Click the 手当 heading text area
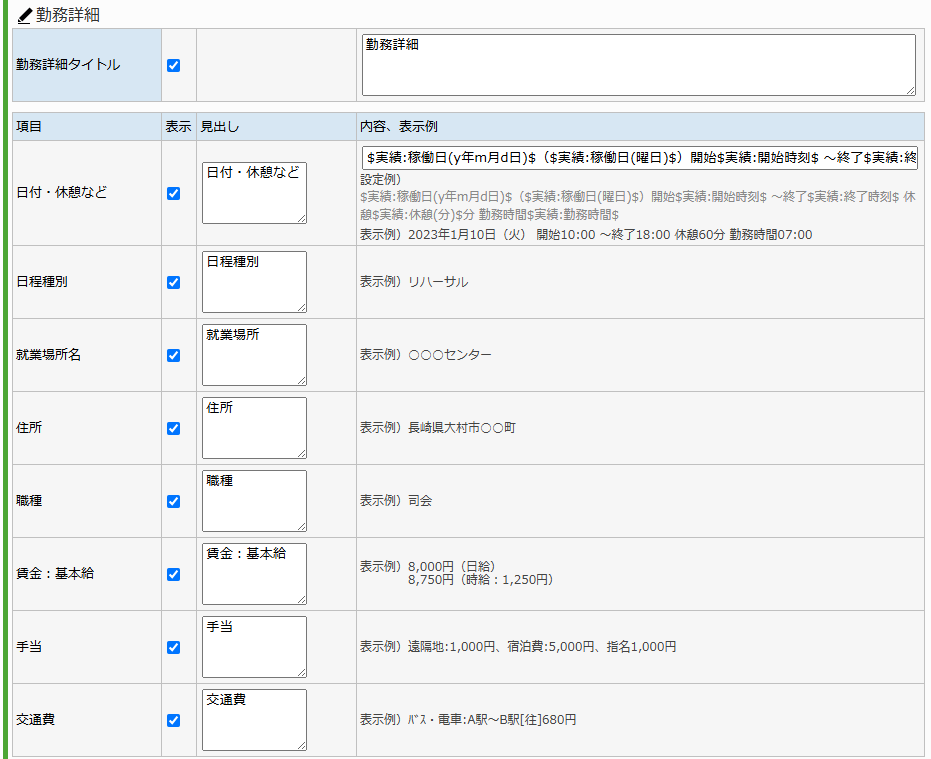 click(x=254, y=647)
